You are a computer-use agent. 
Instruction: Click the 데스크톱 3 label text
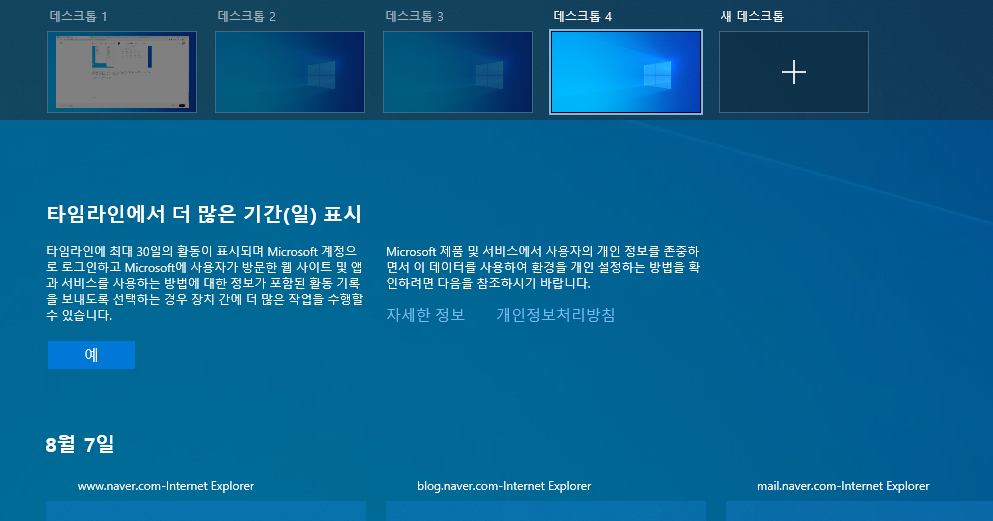click(x=414, y=16)
